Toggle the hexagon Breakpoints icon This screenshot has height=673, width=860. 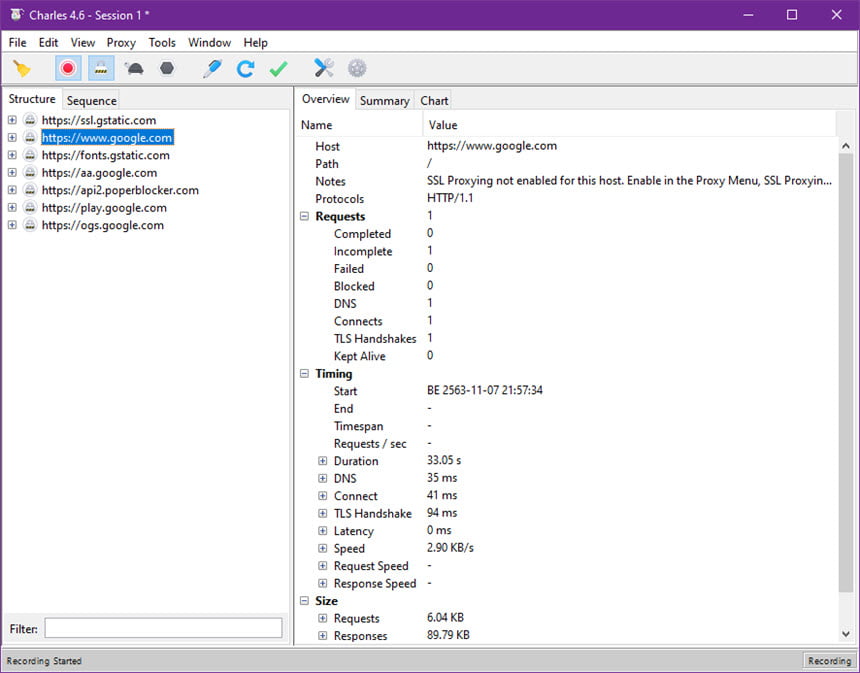167,69
